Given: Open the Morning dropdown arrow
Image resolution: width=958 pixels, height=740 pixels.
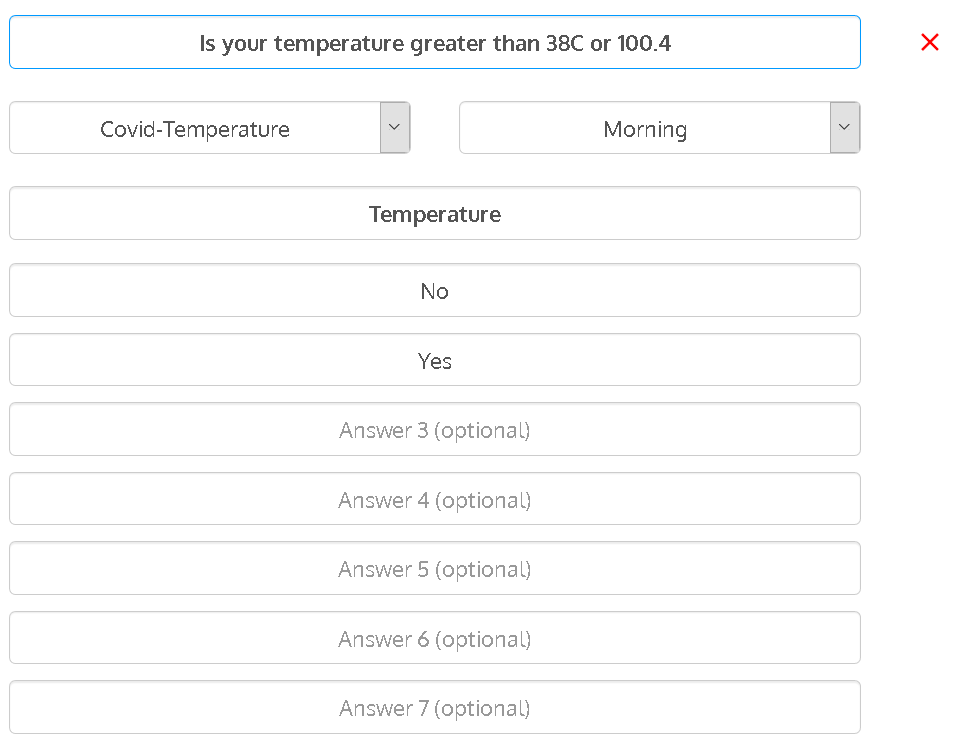Looking at the screenshot, I should (x=844, y=128).
